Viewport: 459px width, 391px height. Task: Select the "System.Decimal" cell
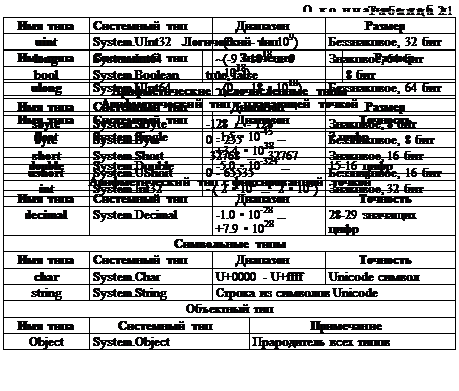(x=151, y=221)
